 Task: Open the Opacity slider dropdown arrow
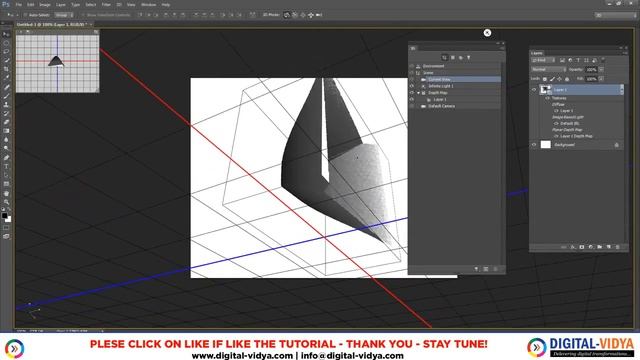pyautogui.click(x=601, y=70)
